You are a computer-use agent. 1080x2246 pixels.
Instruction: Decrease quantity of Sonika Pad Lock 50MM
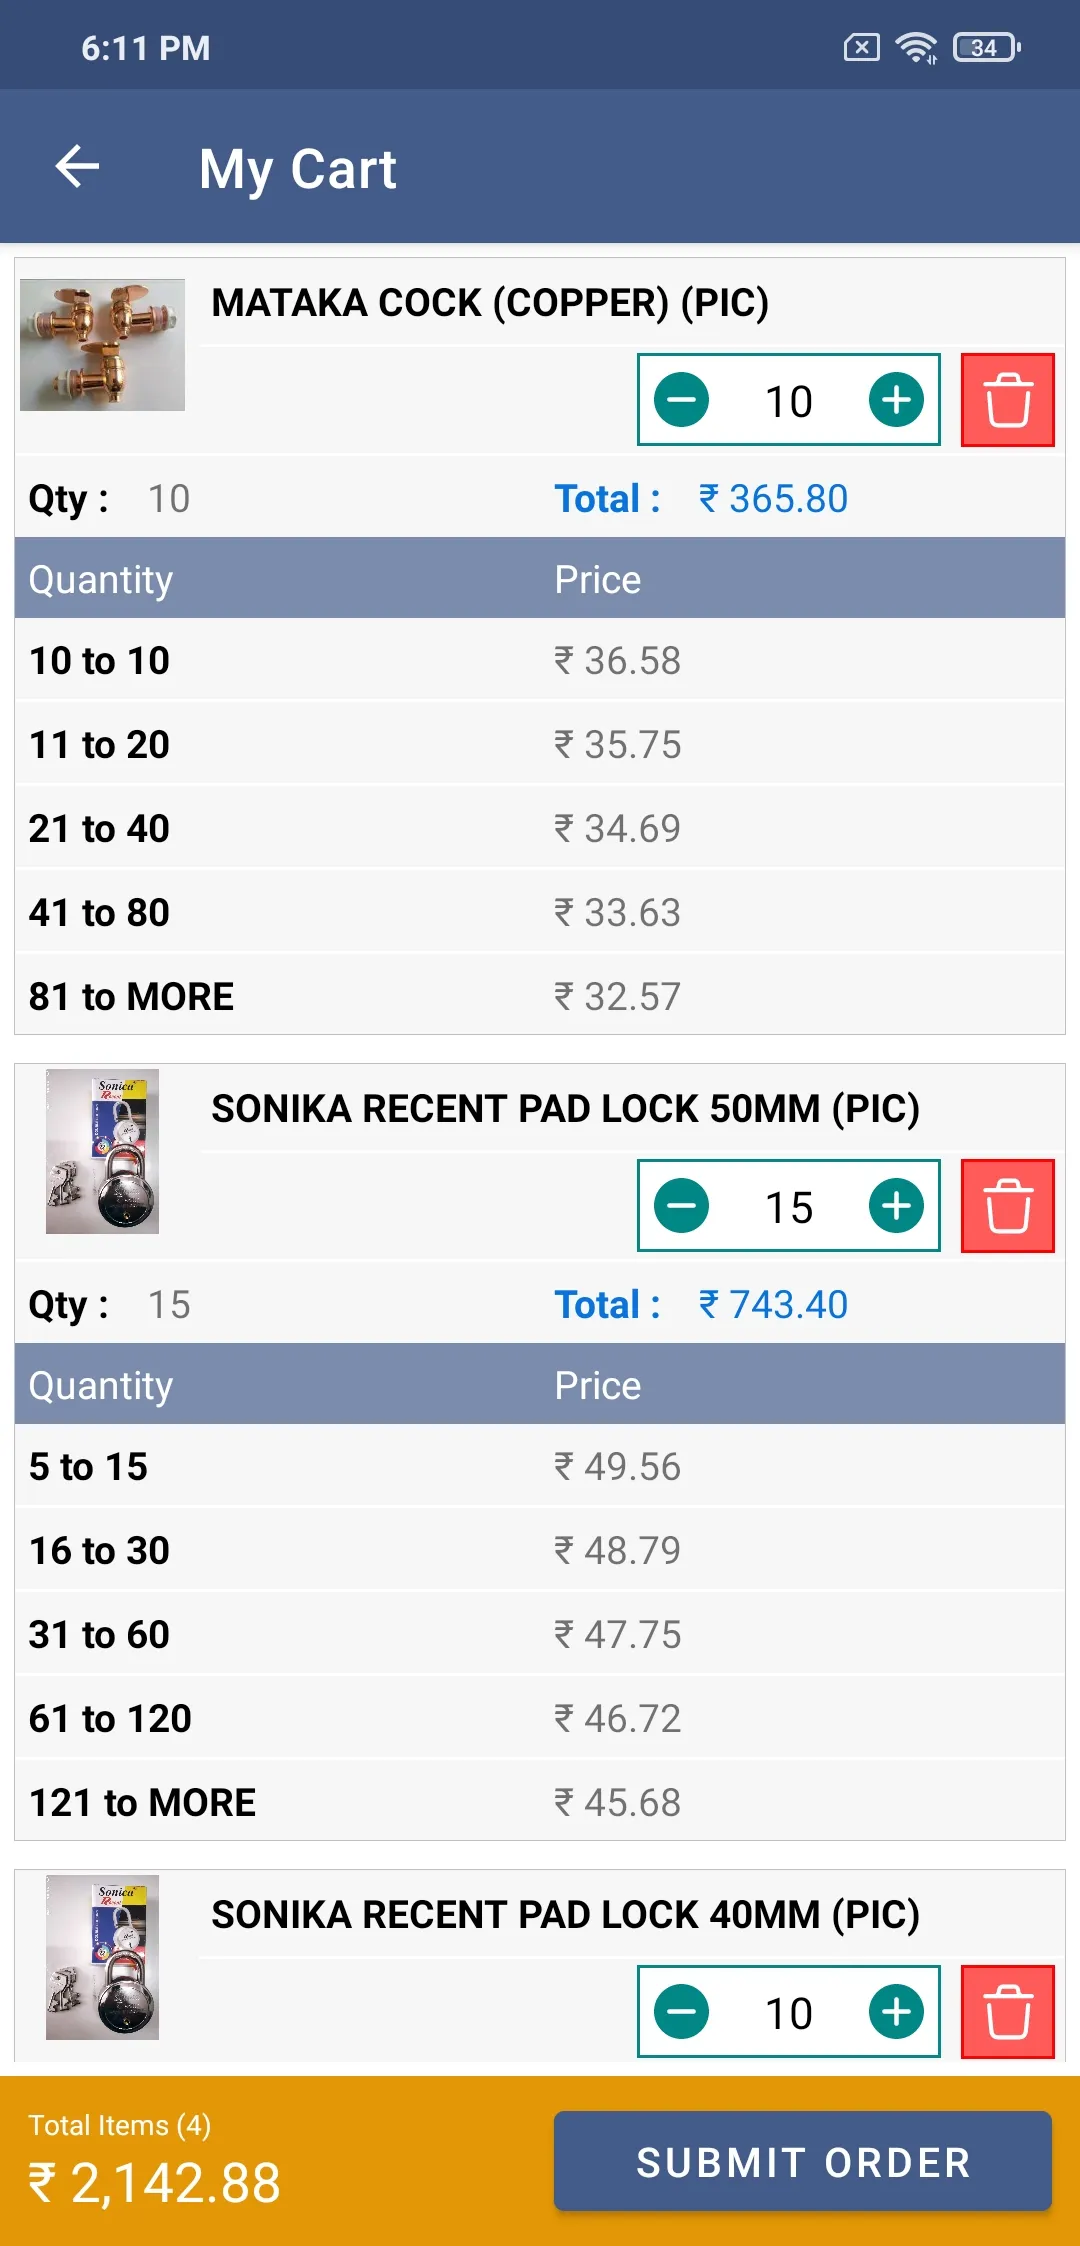point(681,1206)
